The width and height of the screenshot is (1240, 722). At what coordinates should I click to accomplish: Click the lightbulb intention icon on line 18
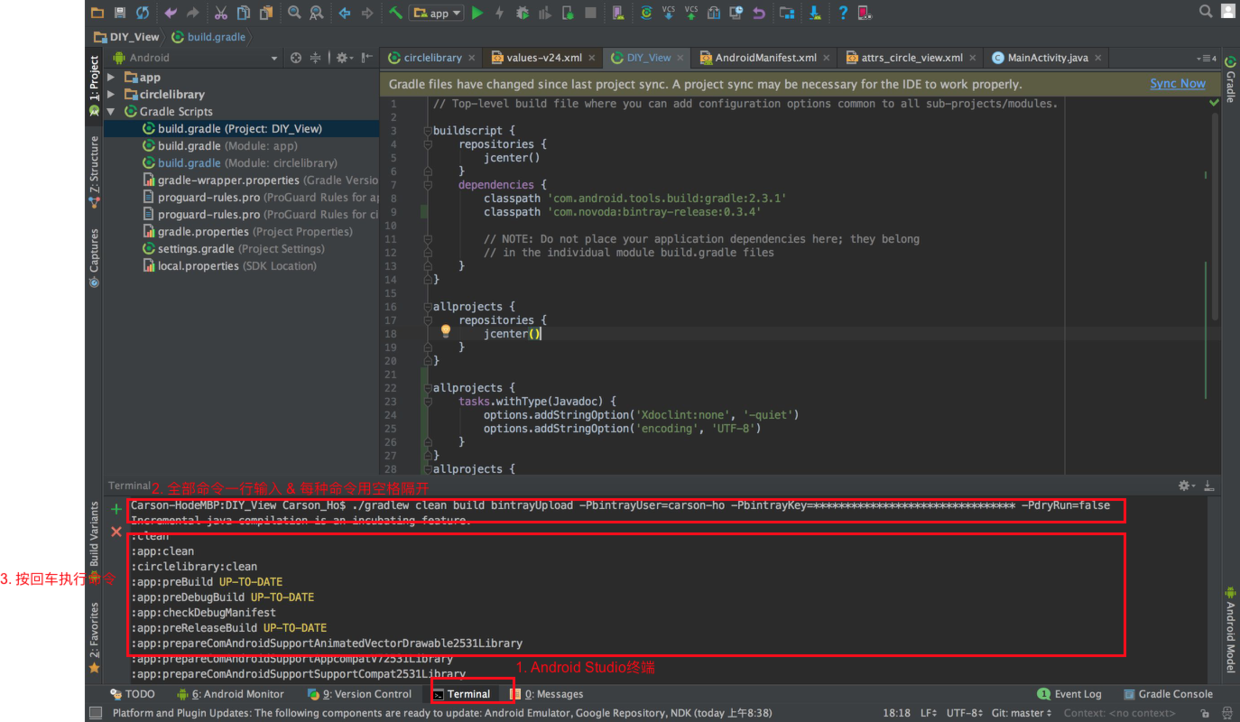[446, 331]
